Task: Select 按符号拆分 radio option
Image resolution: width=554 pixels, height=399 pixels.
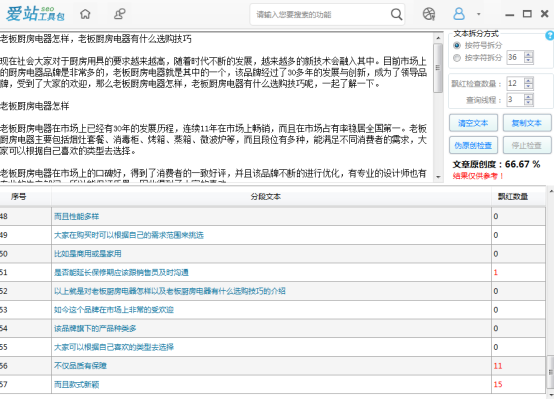Action: [457, 45]
